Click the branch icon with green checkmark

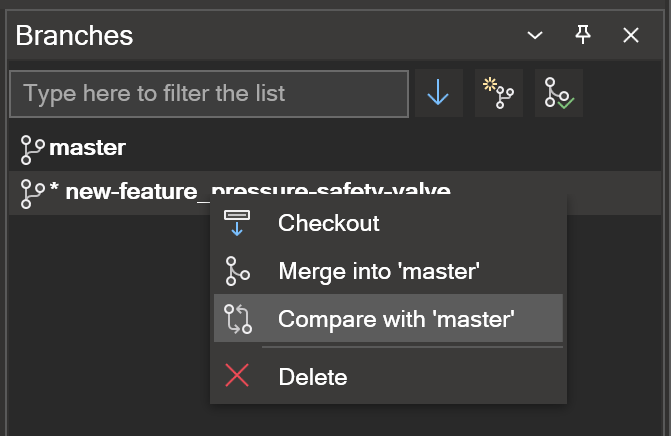(559, 93)
